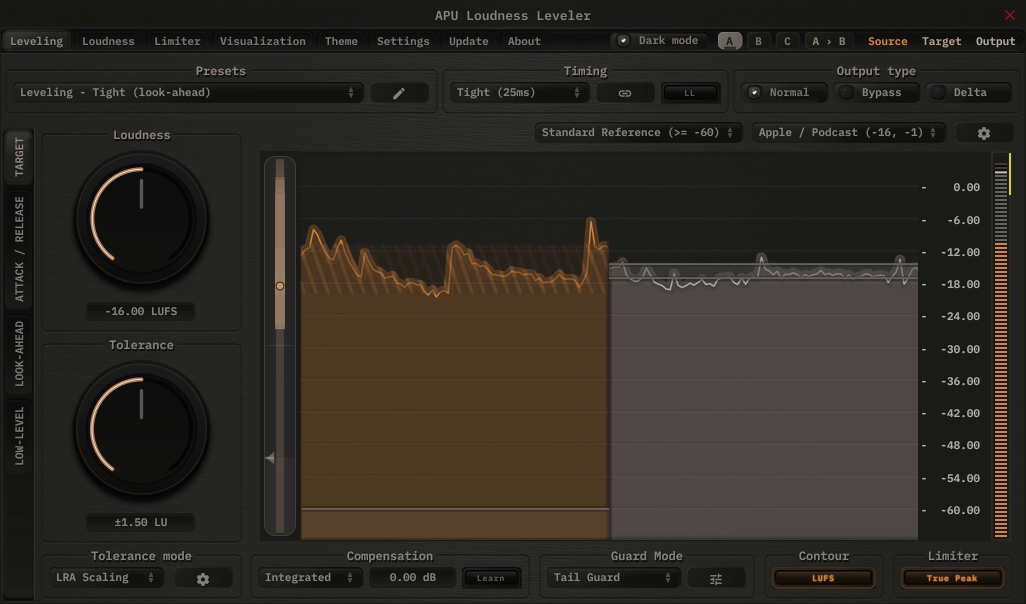Click the Learn compensation button
The width and height of the screenshot is (1026, 604).
click(491, 578)
